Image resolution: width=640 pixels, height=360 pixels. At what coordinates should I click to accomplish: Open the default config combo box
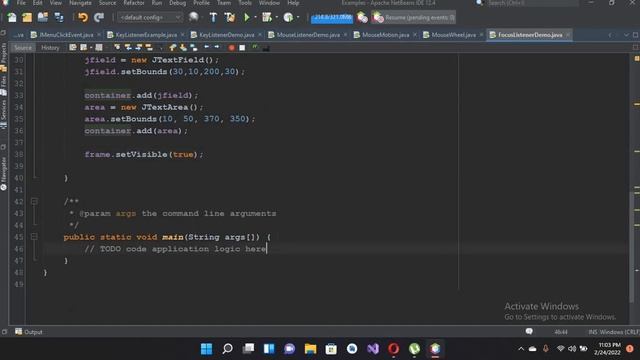coord(149,17)
